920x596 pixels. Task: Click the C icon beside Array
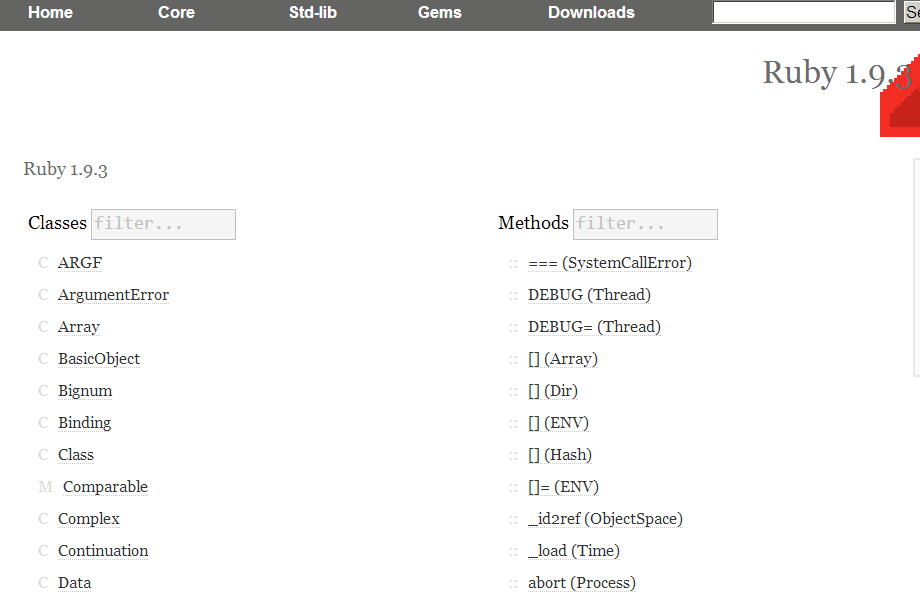(x=43, y=327)
